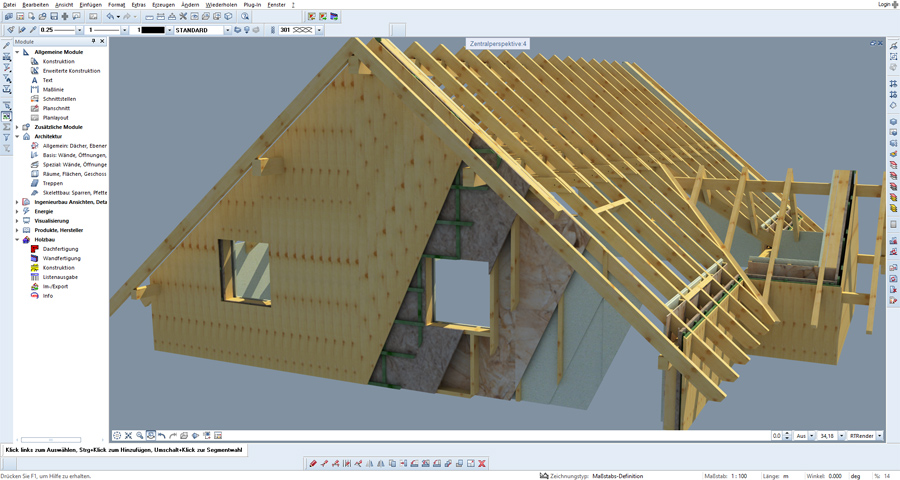
Task: Open the Erzeugen menu
Action: tap(165, 5)
